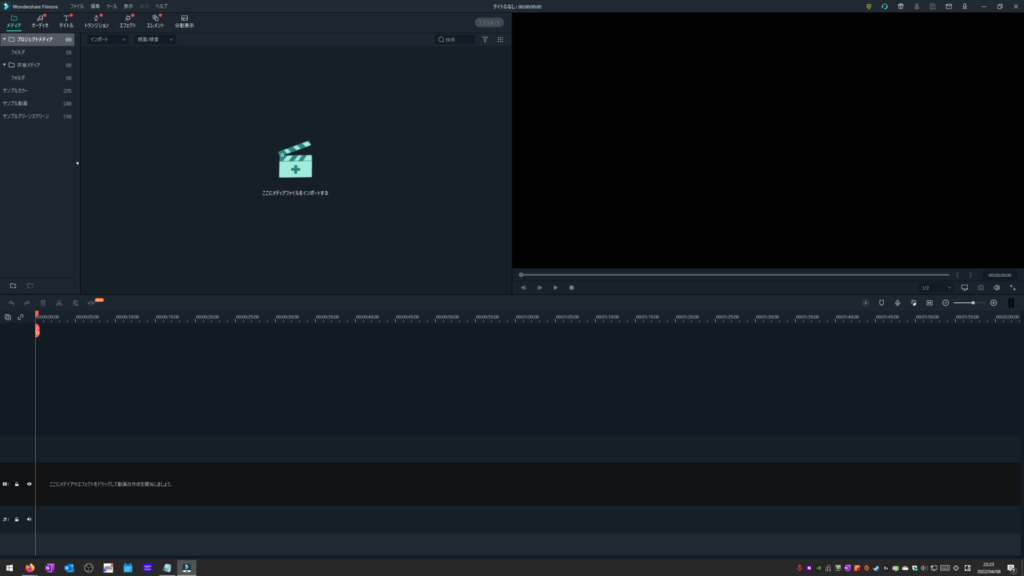Click the filter icon beside the search box
The height and width of the screenshot is (576, 1024).
pyautogui.click(x=485, y=40)
